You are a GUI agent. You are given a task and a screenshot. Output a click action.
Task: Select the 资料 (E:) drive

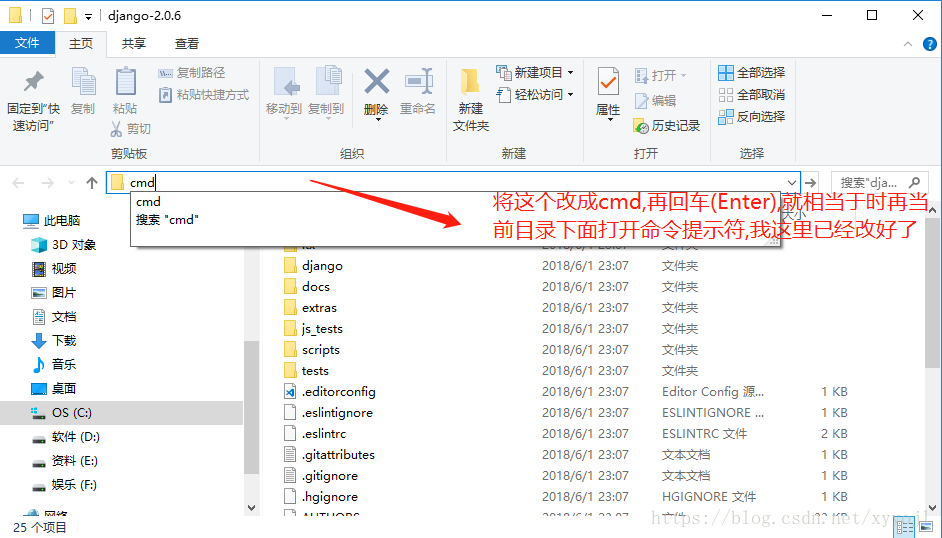tap(65, 461)
